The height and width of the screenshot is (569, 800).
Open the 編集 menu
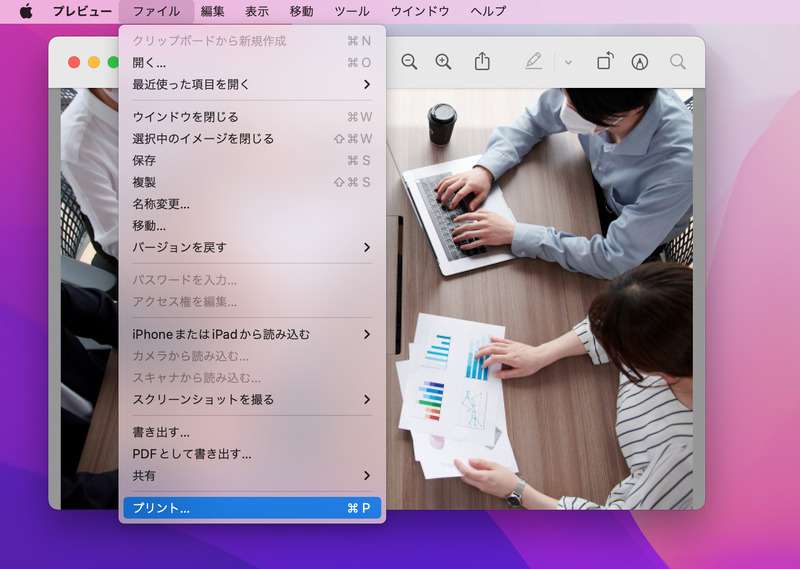click(x=212, y=11)
